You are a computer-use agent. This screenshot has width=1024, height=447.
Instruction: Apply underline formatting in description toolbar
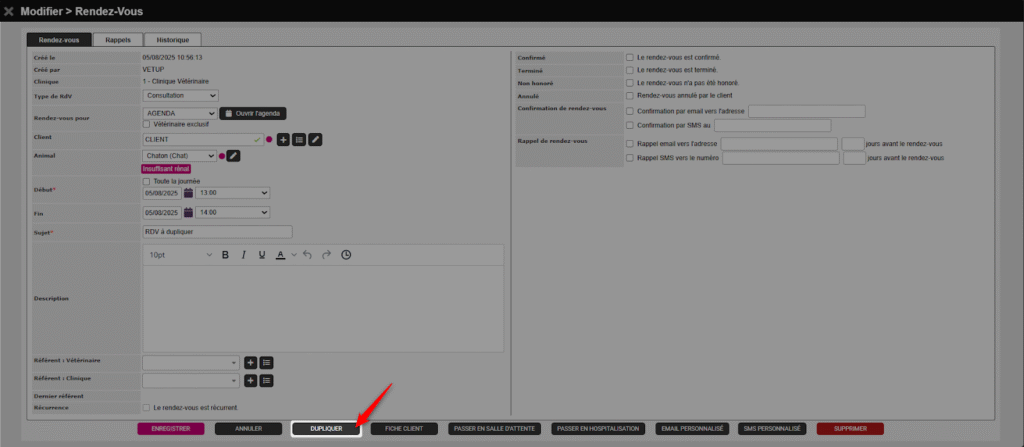click(x=261, y=255)
